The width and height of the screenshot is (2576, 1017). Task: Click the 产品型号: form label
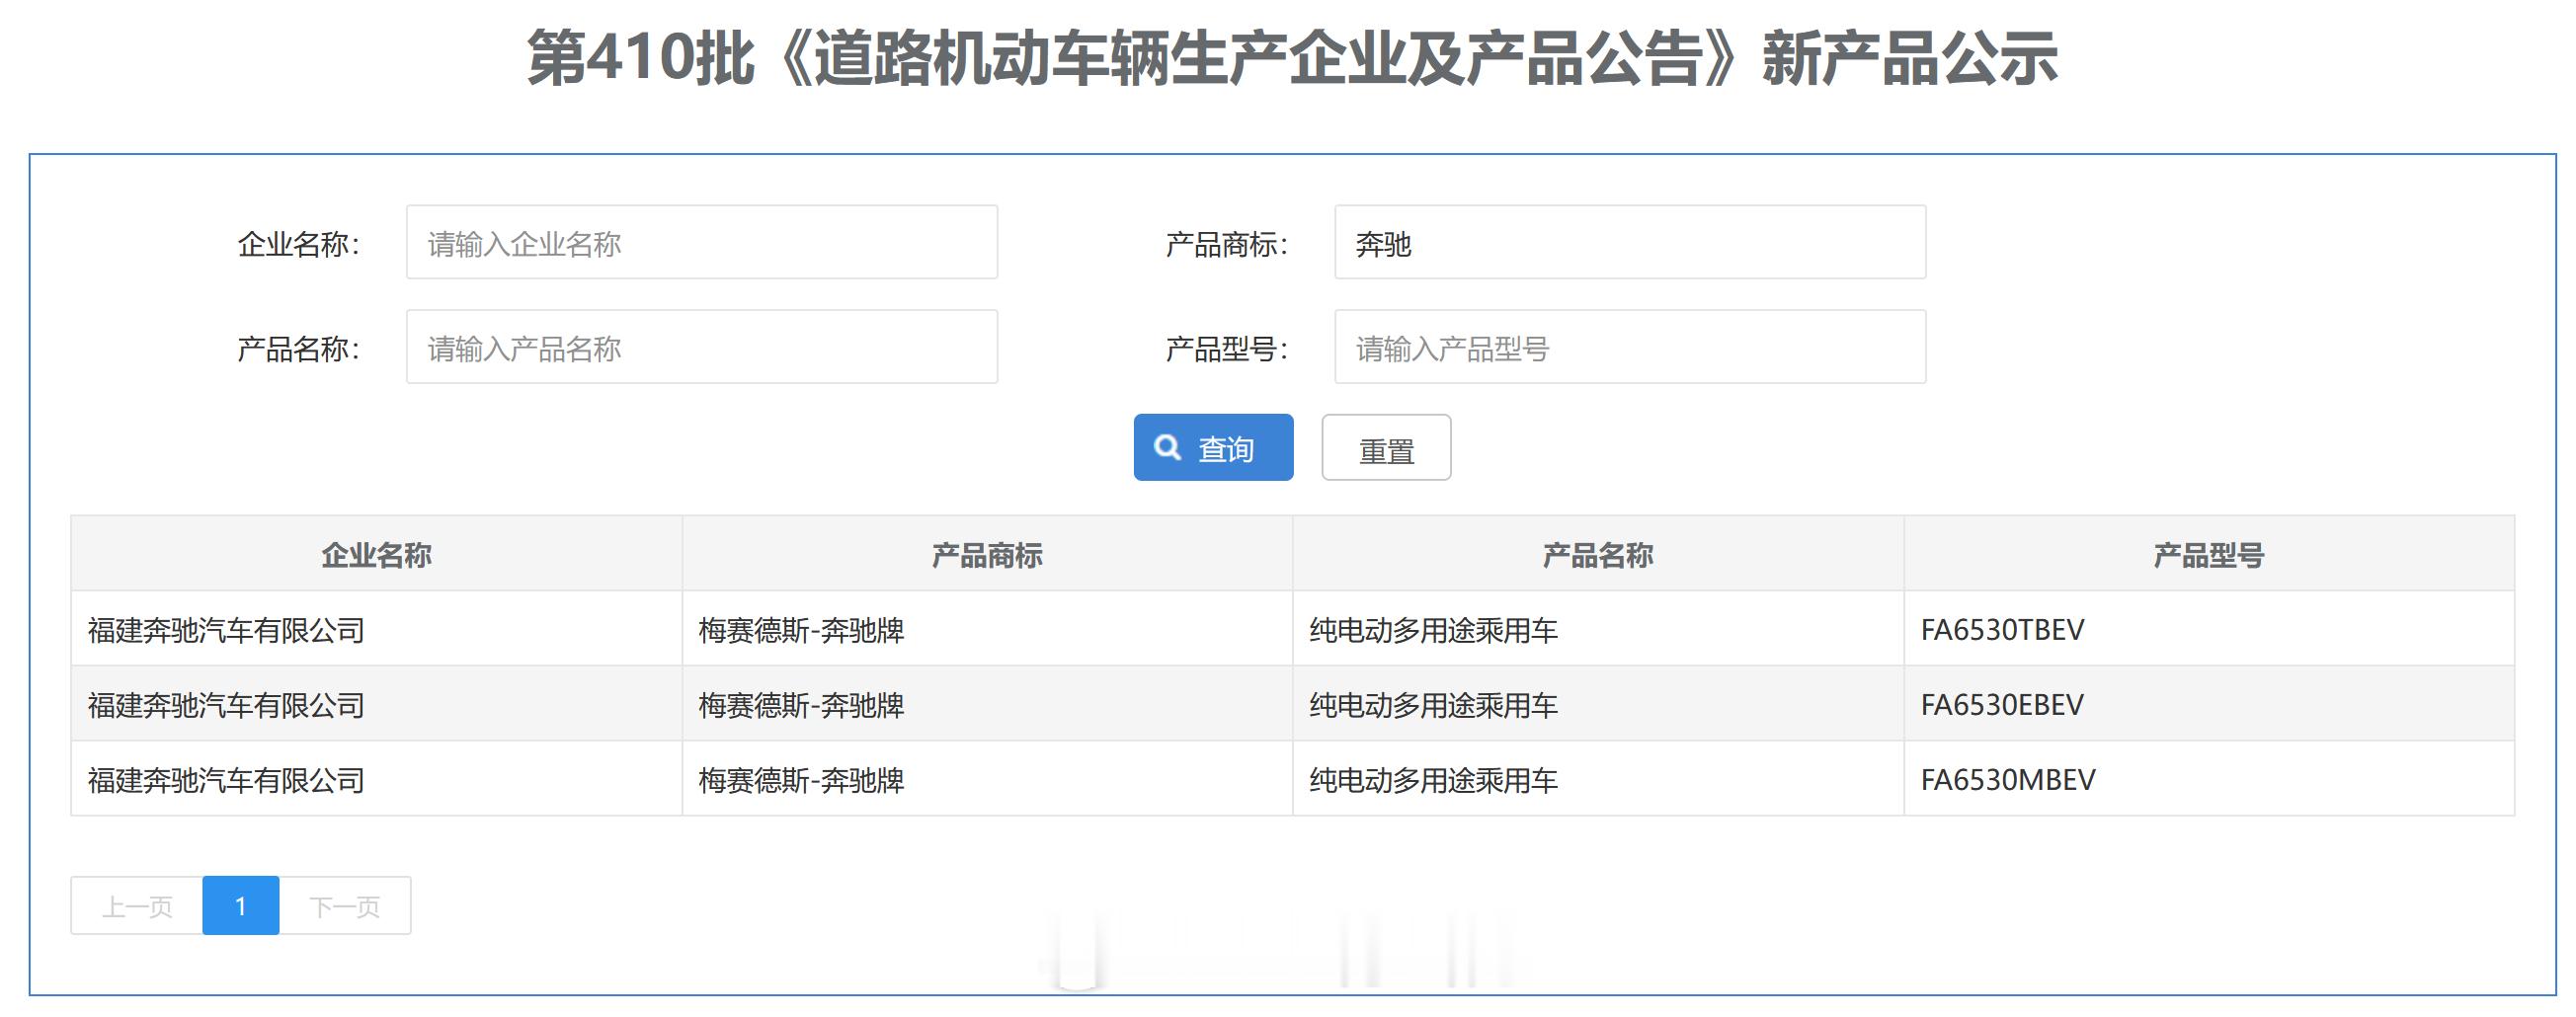[1227, 348]
